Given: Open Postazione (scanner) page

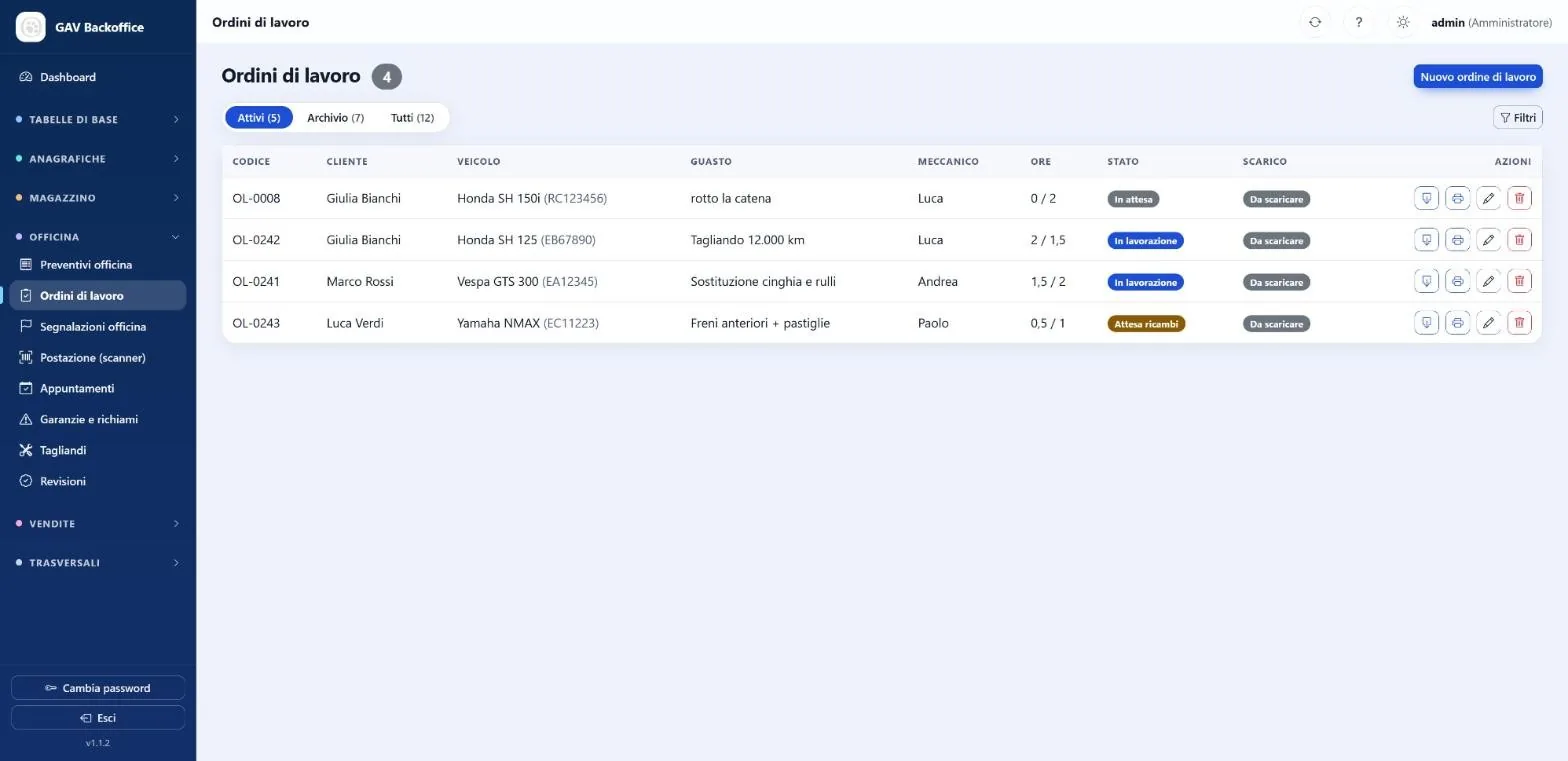Looking at the screenshot, I should click(x=98, y=358).
